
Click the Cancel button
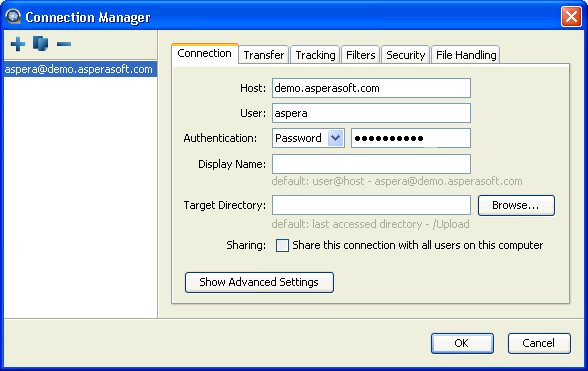tap(539, 343)
